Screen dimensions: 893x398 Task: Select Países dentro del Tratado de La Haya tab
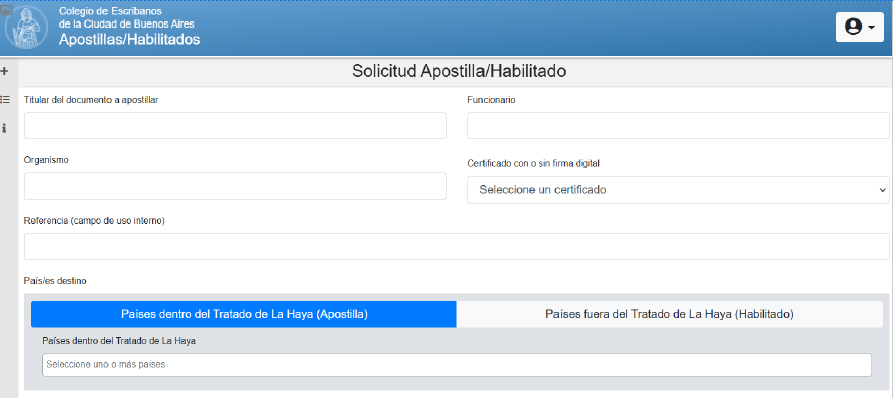coord(244,314)
